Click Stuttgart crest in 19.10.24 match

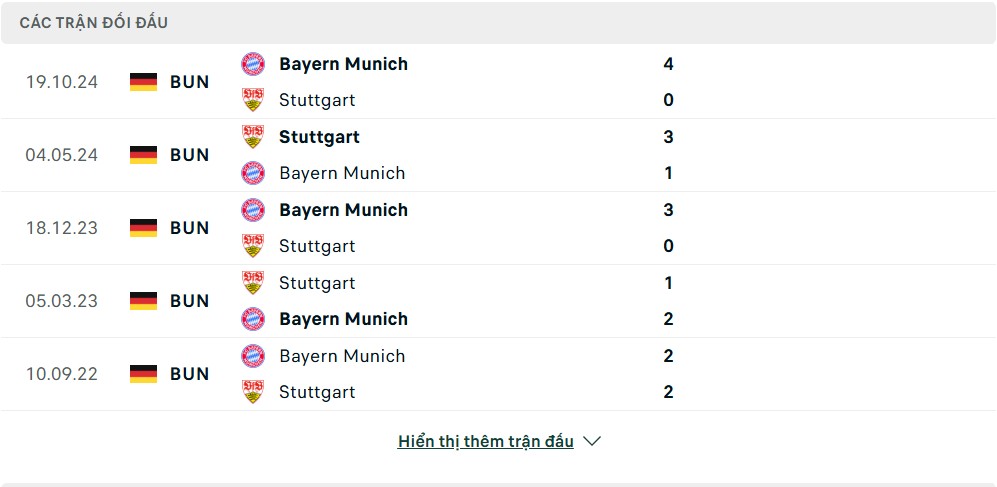click(253, 100)
